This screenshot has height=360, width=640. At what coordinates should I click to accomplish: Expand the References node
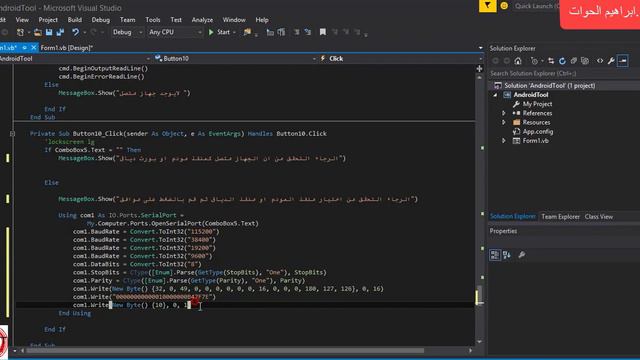[504, 113]
